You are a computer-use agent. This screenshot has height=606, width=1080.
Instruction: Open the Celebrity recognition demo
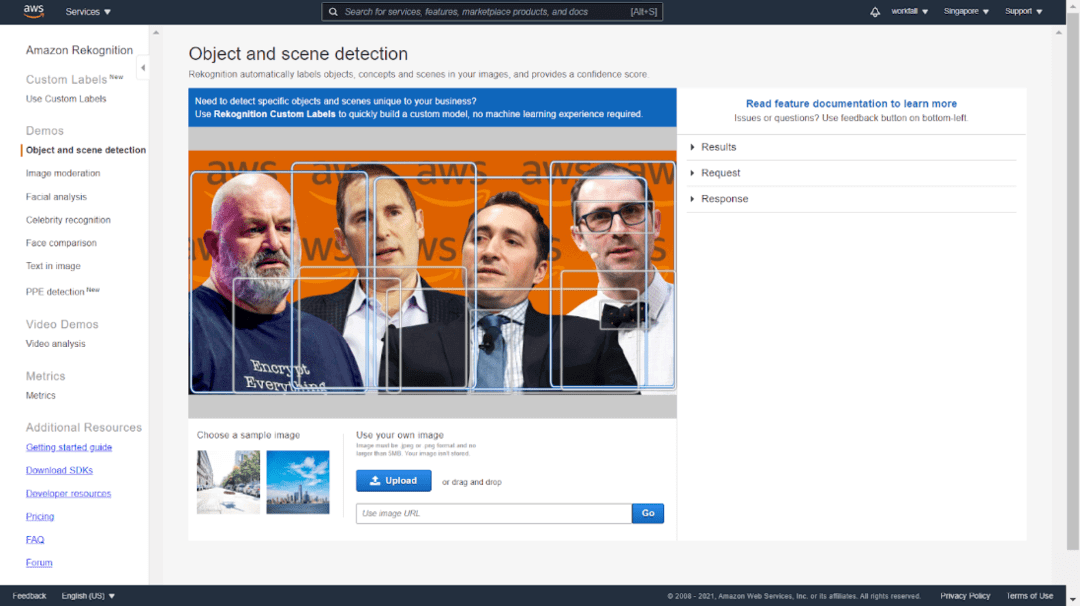click(x=68, y=219)
